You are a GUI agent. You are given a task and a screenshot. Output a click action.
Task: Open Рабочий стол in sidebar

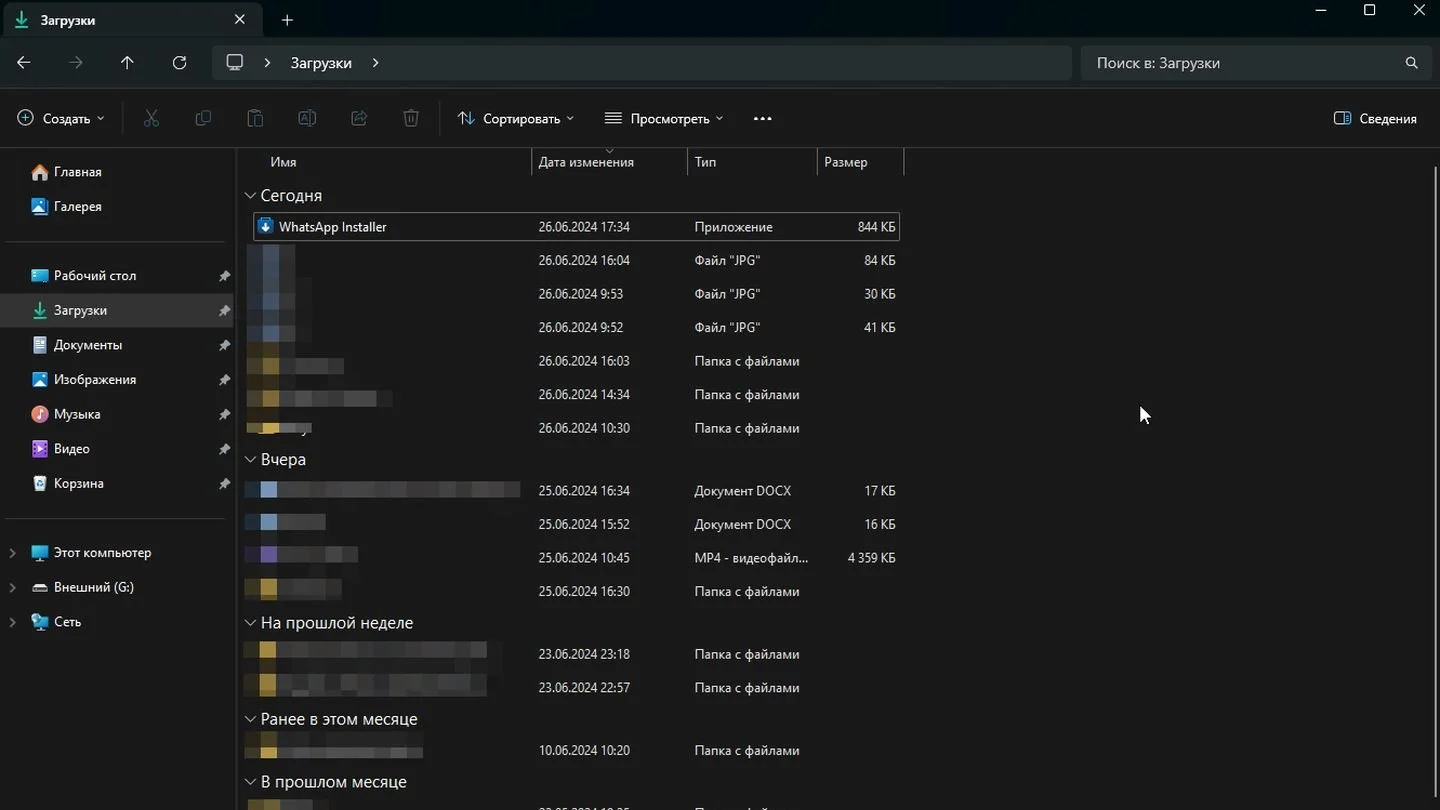point(94,275)
